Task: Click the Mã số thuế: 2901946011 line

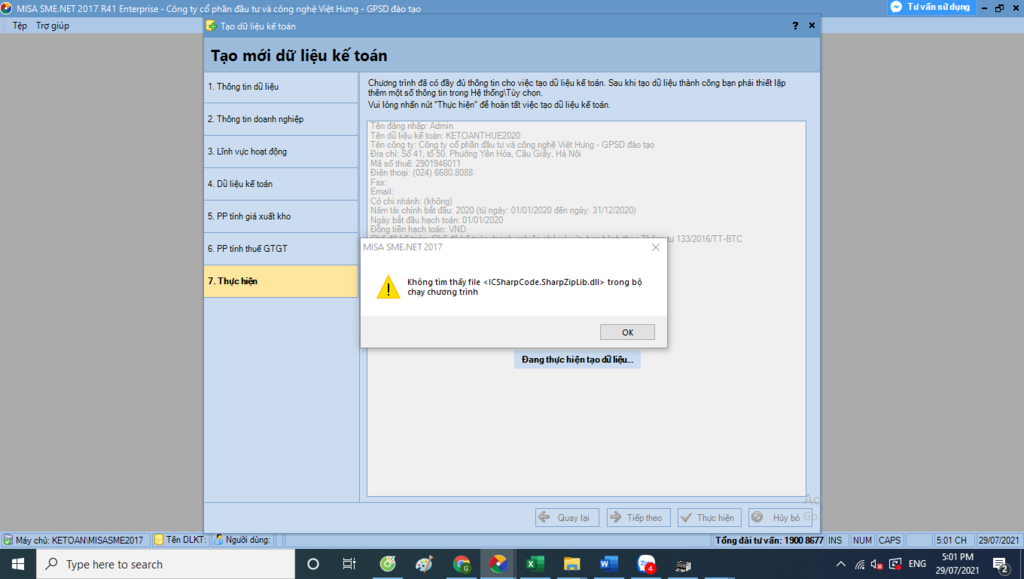Action: point(415,164)
